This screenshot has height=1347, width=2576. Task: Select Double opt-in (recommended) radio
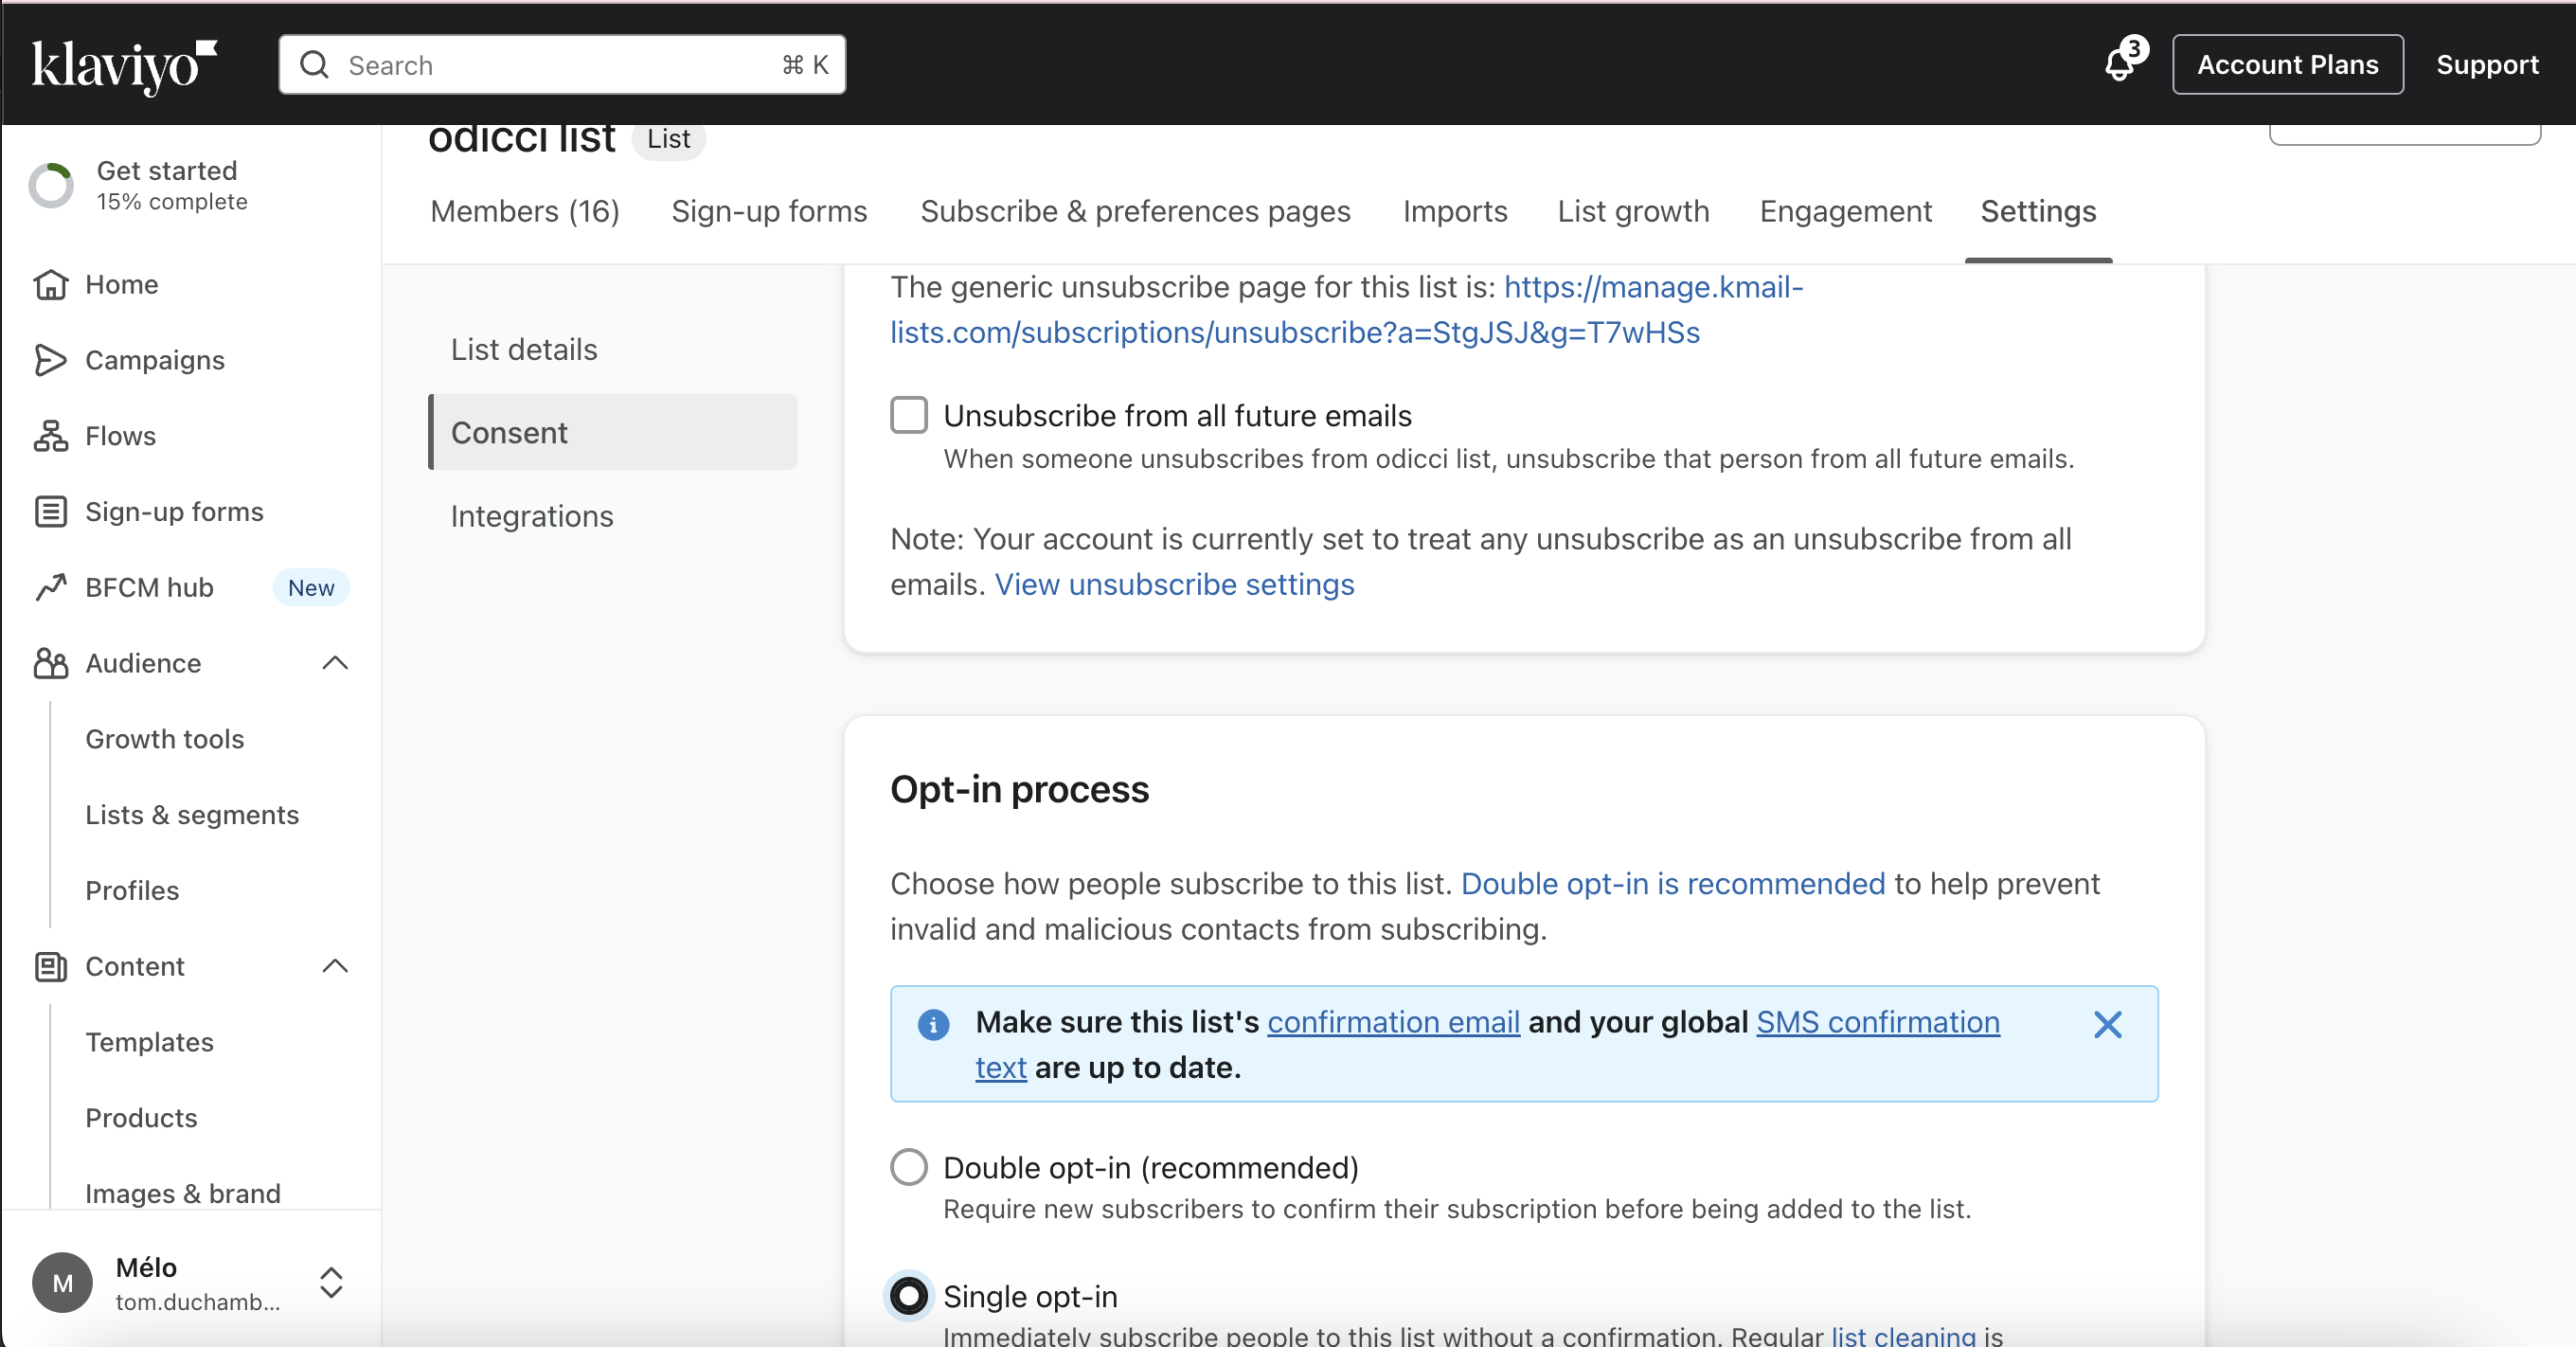909,1167
